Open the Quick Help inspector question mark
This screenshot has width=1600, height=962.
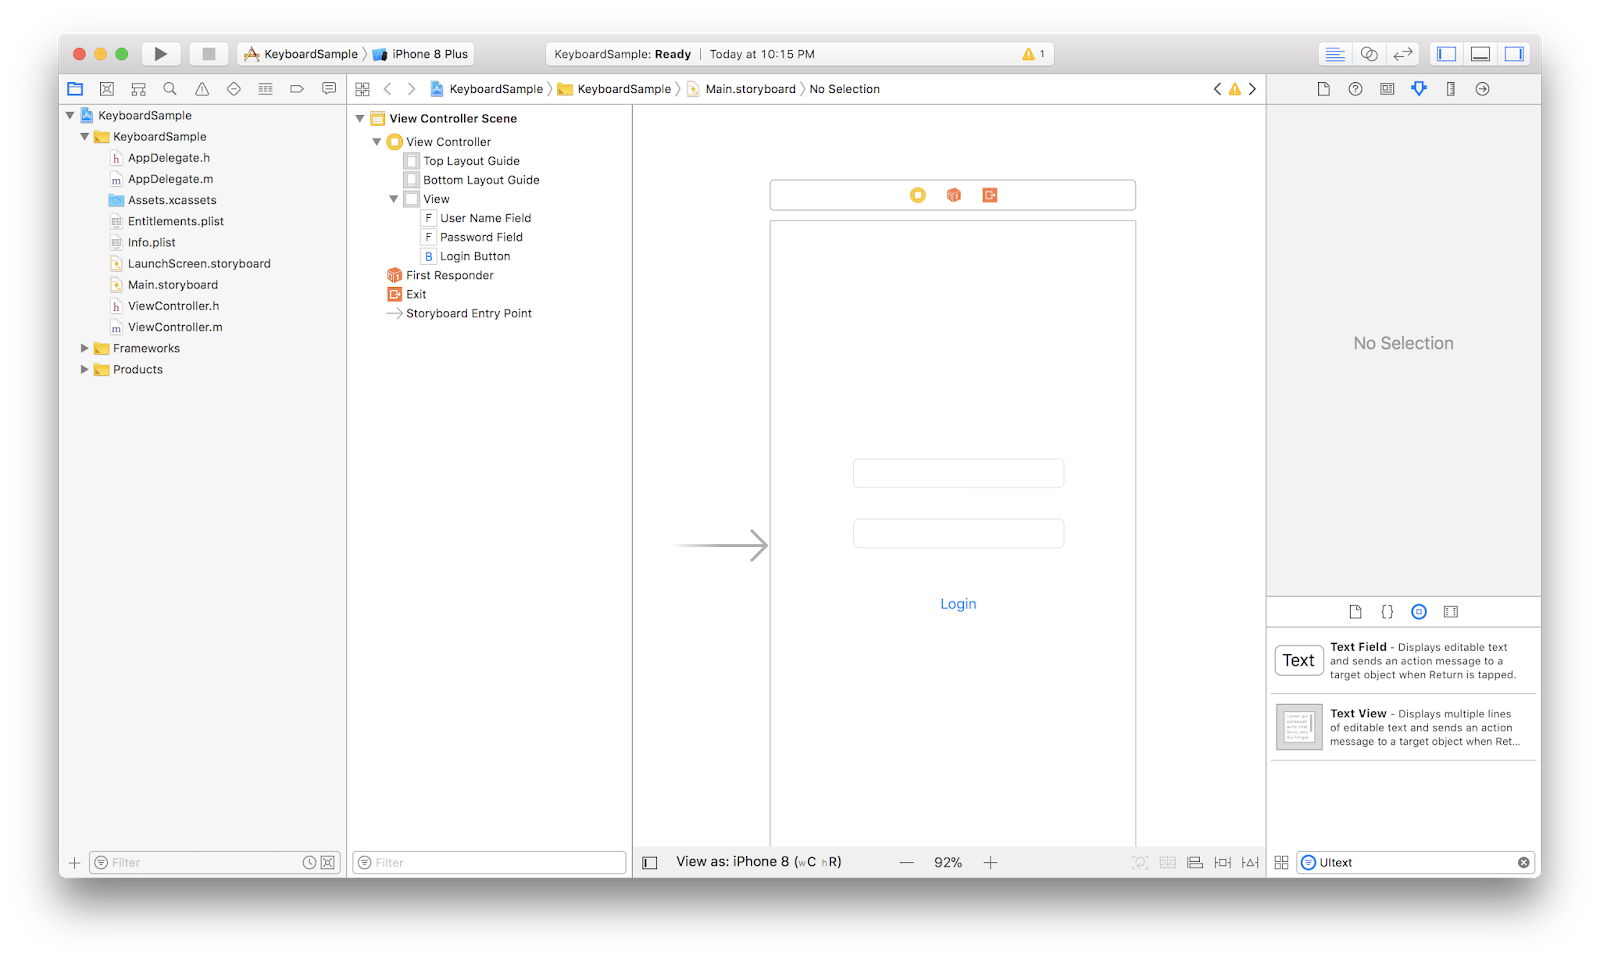[1355, 88]
